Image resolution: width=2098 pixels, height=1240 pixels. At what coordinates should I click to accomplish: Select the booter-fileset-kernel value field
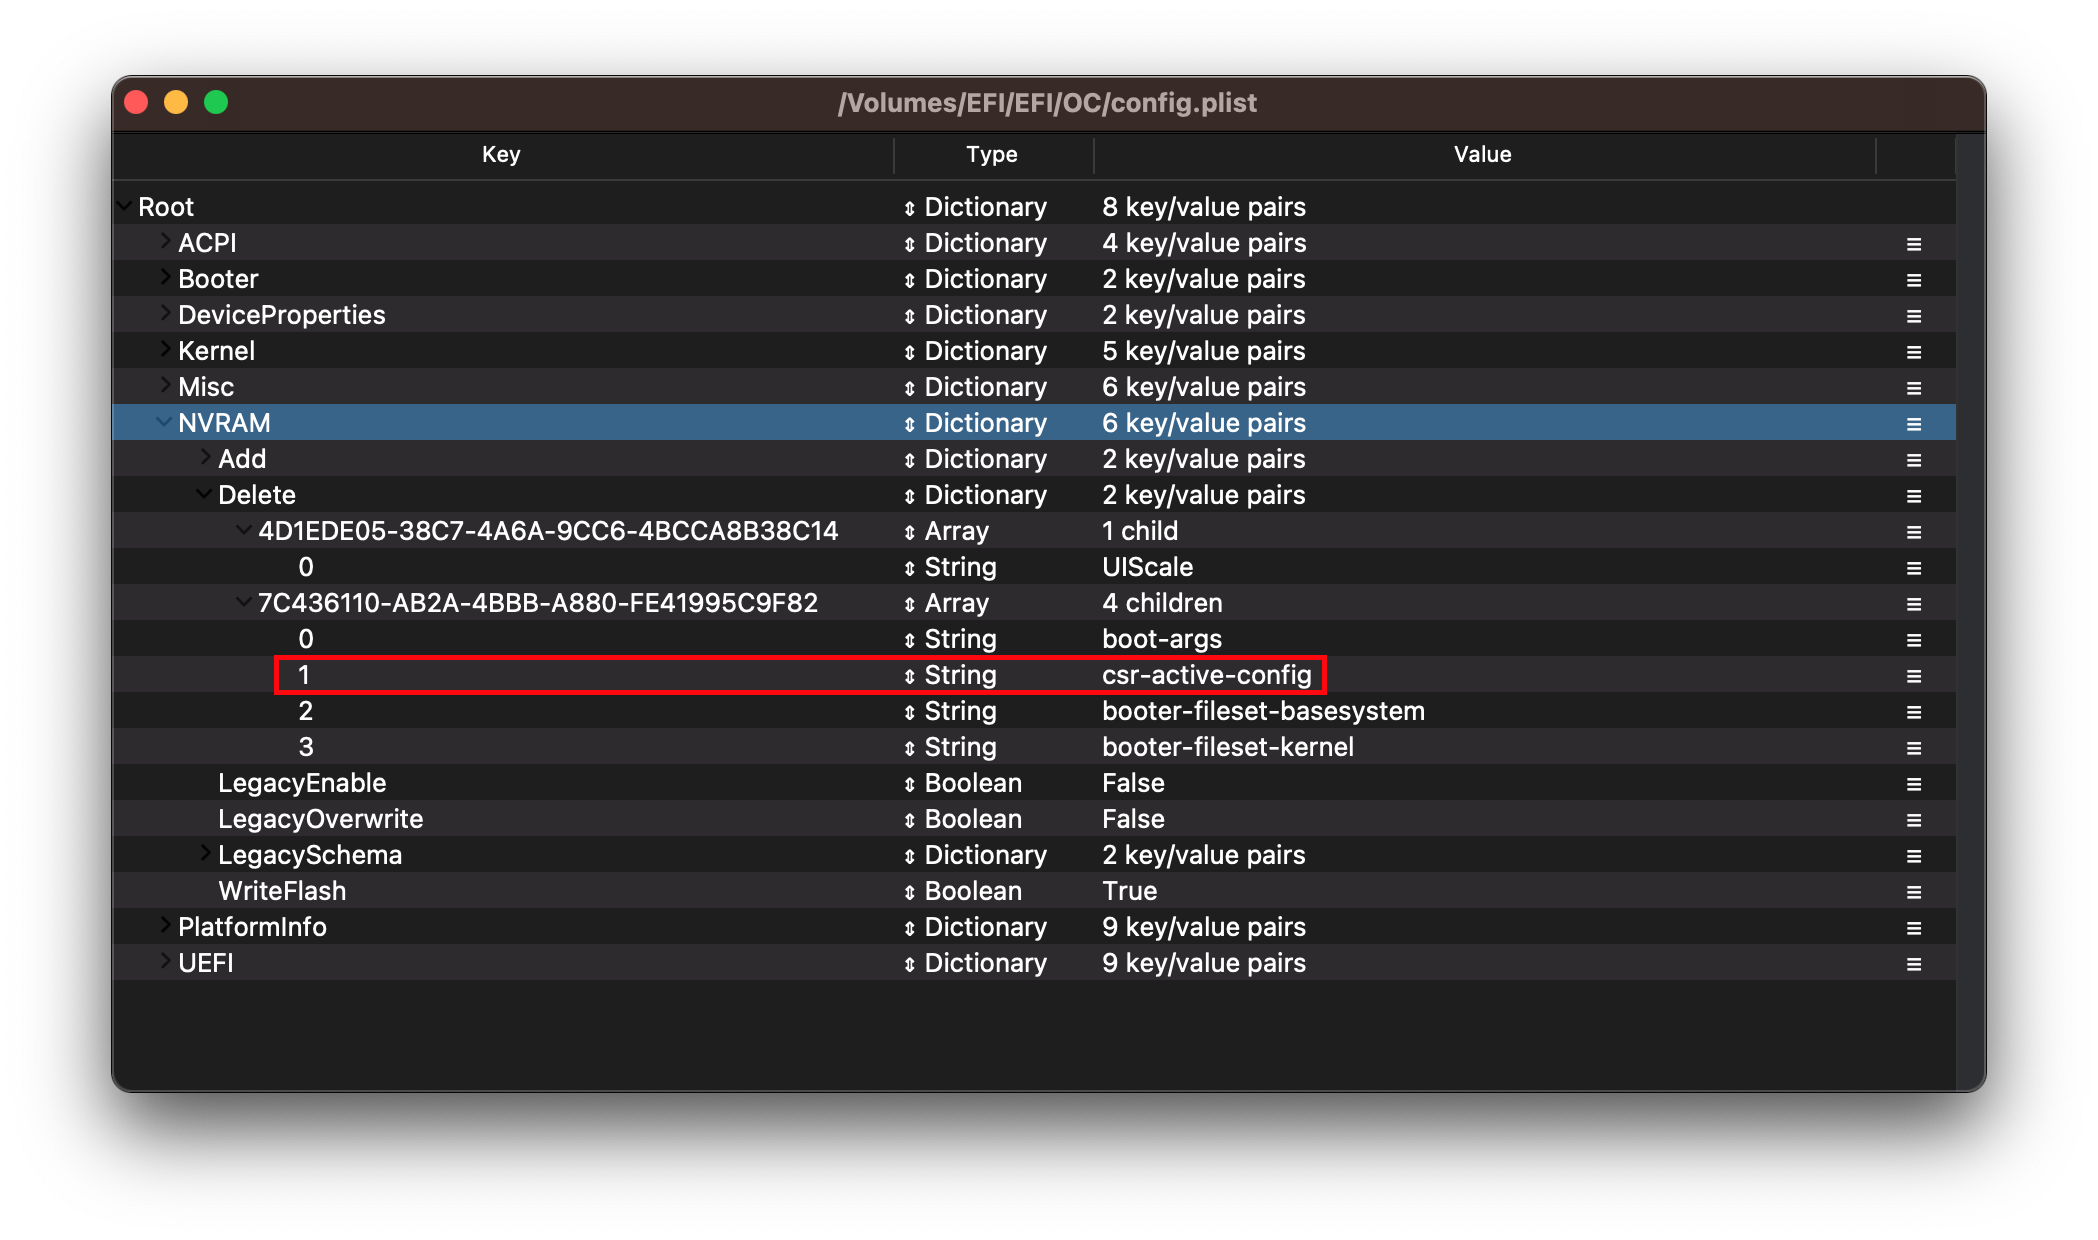[1227, 747]
